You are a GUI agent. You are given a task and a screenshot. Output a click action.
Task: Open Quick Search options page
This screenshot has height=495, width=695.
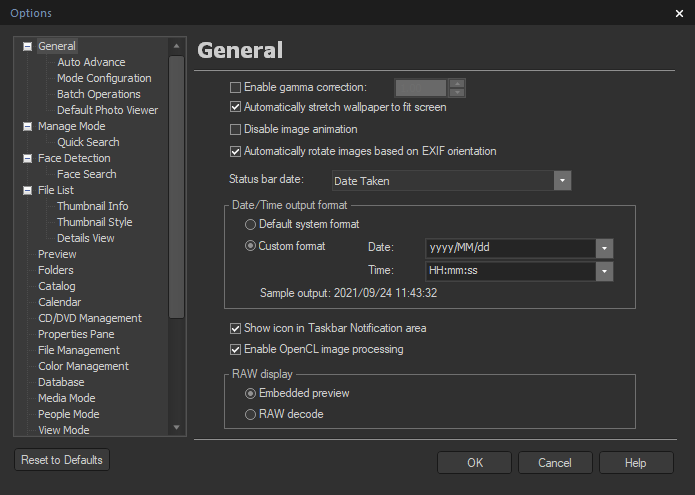(x=88, y=142)
